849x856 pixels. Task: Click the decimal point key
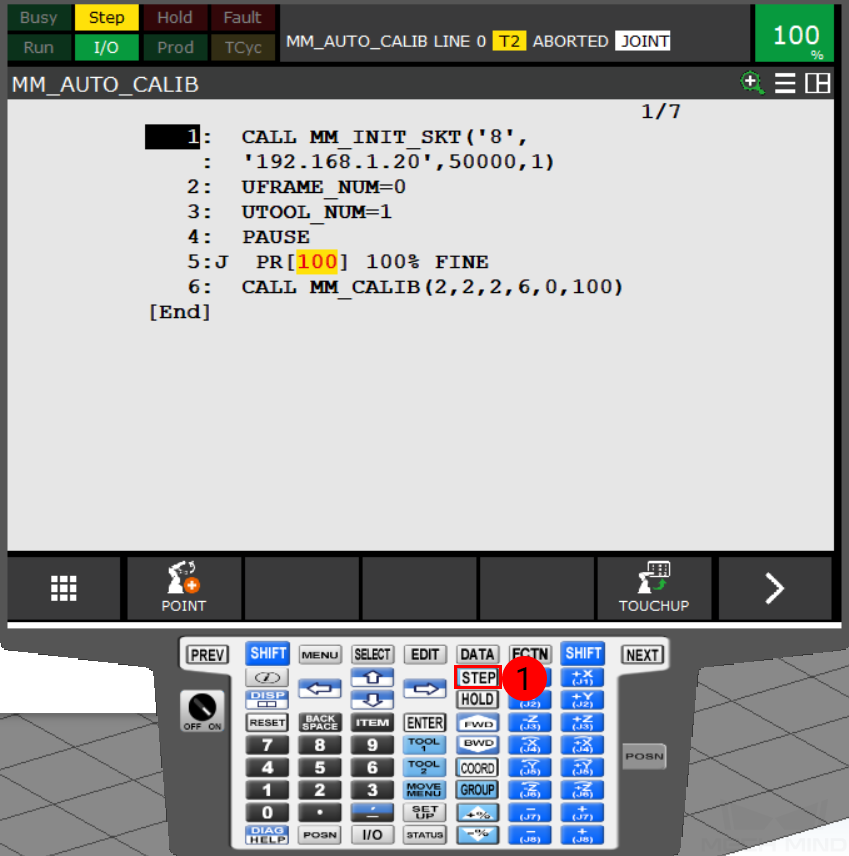tap(320, 813)
